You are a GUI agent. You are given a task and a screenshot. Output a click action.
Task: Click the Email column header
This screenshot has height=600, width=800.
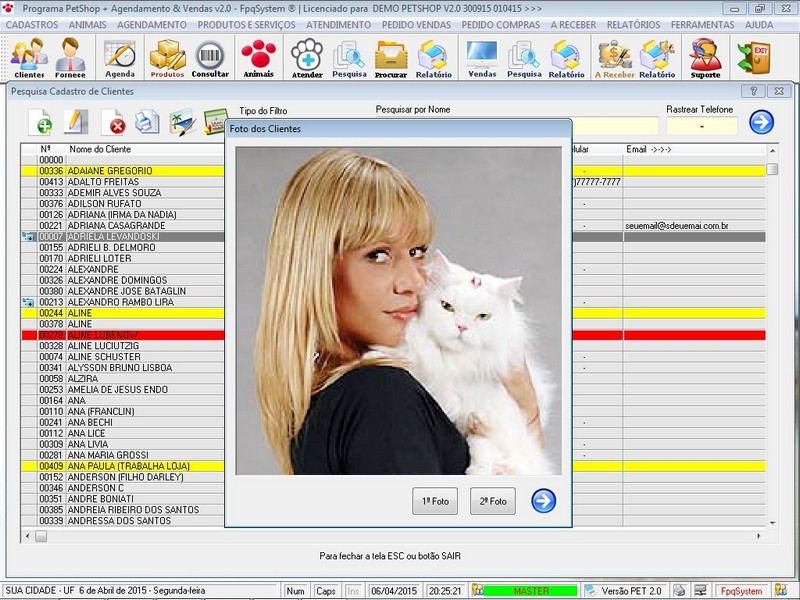648,149
